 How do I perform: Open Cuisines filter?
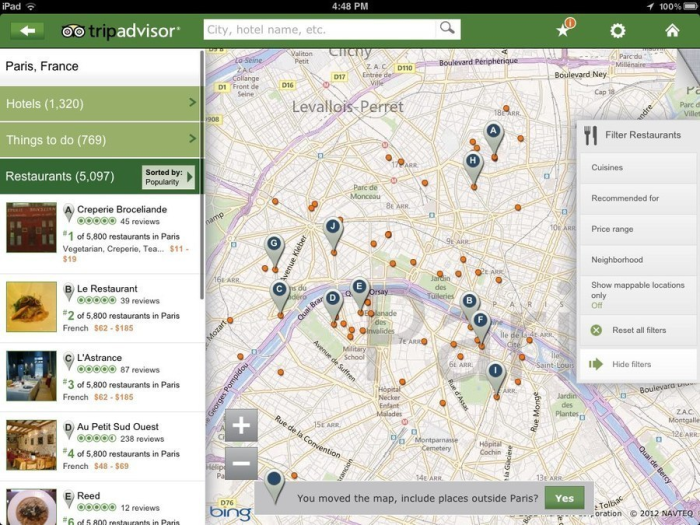pos(638,167)
